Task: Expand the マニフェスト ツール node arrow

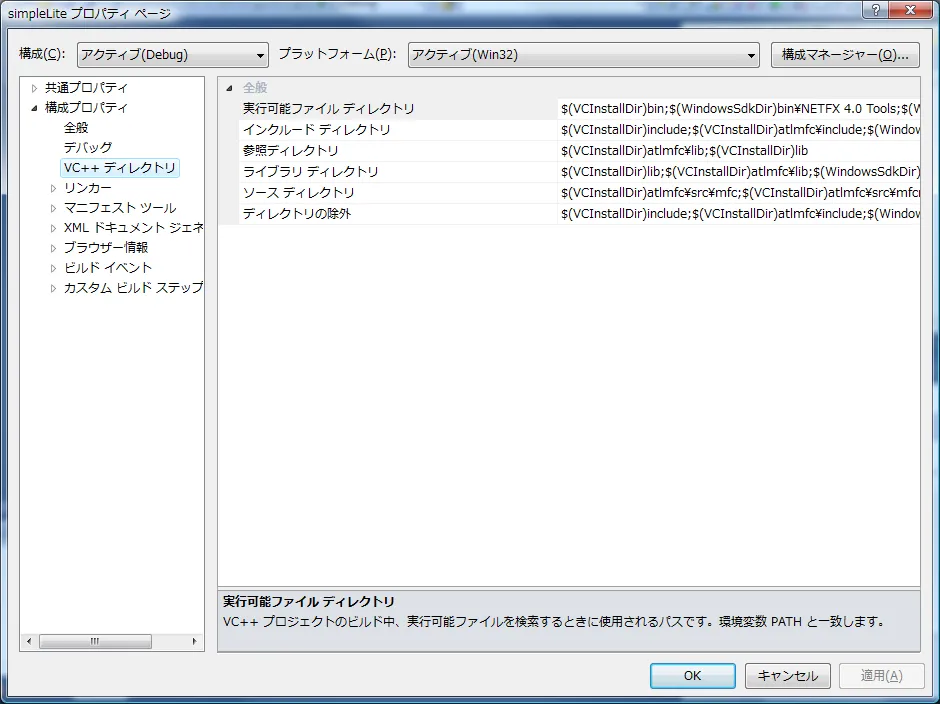Action: 53,208
